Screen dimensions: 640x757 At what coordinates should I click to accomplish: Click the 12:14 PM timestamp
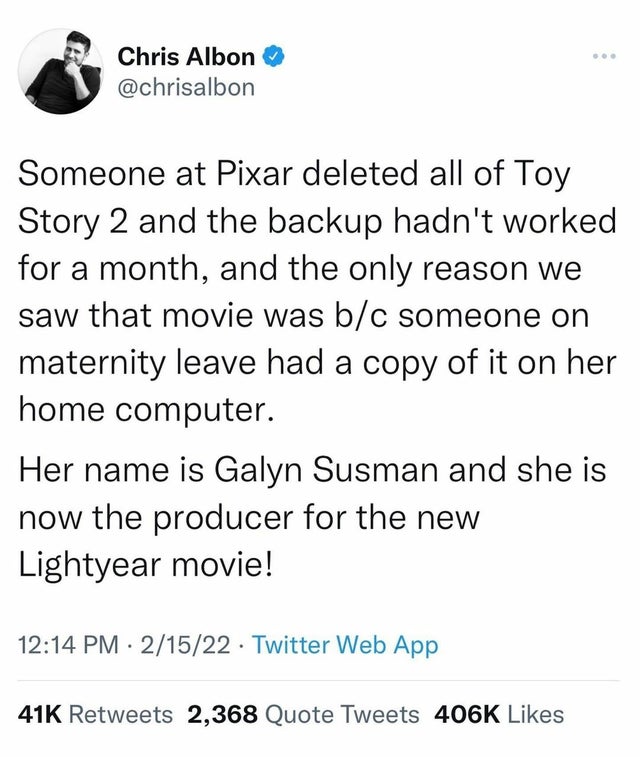[x=66, y=646]
